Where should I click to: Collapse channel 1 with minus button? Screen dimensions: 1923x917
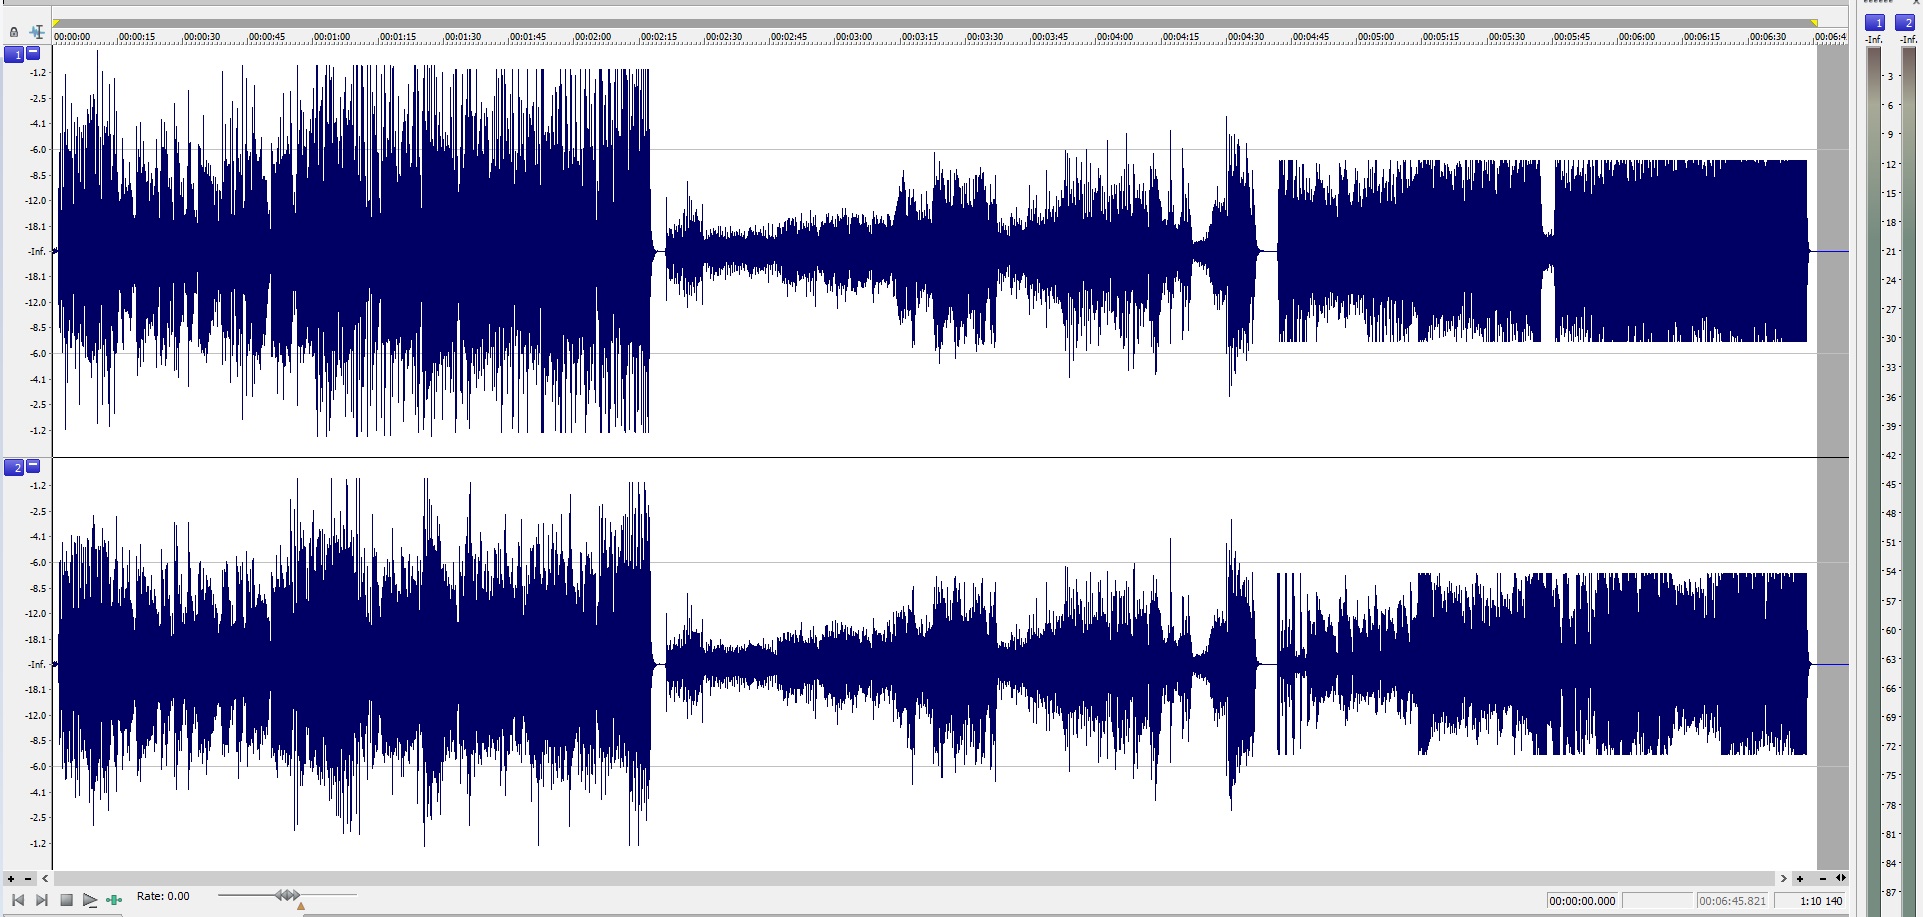click(33, 53)
